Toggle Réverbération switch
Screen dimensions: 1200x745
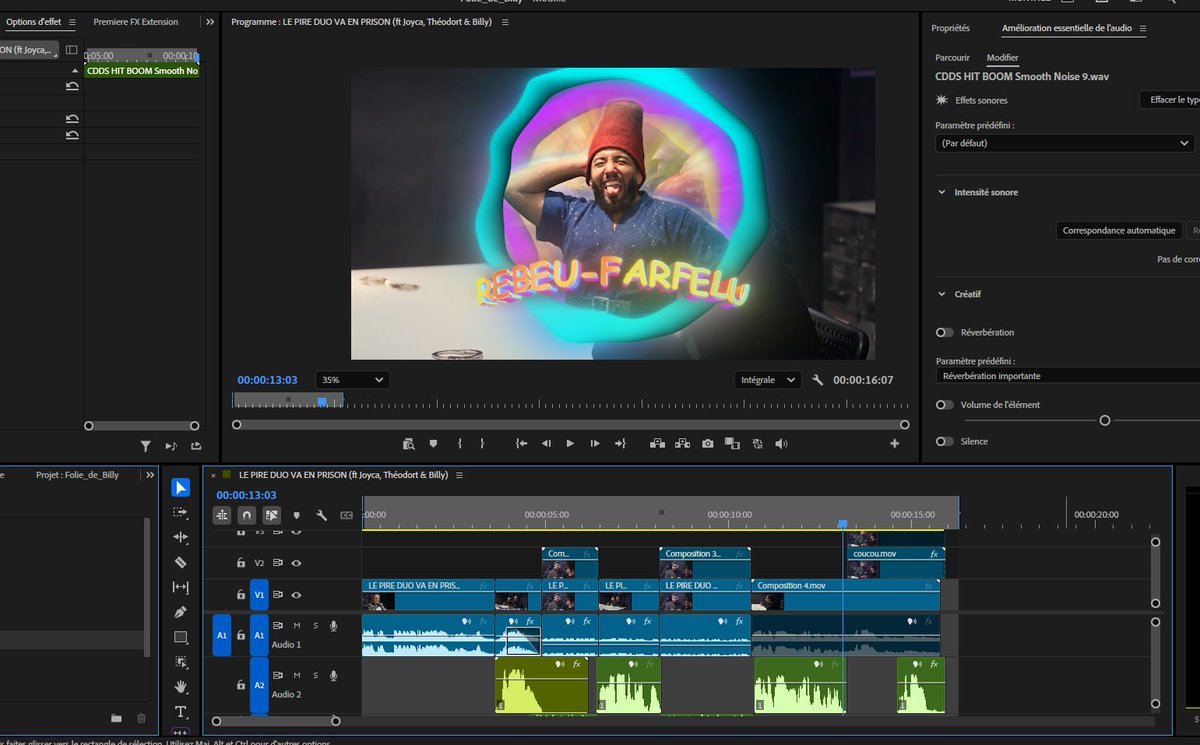(944, 332)
